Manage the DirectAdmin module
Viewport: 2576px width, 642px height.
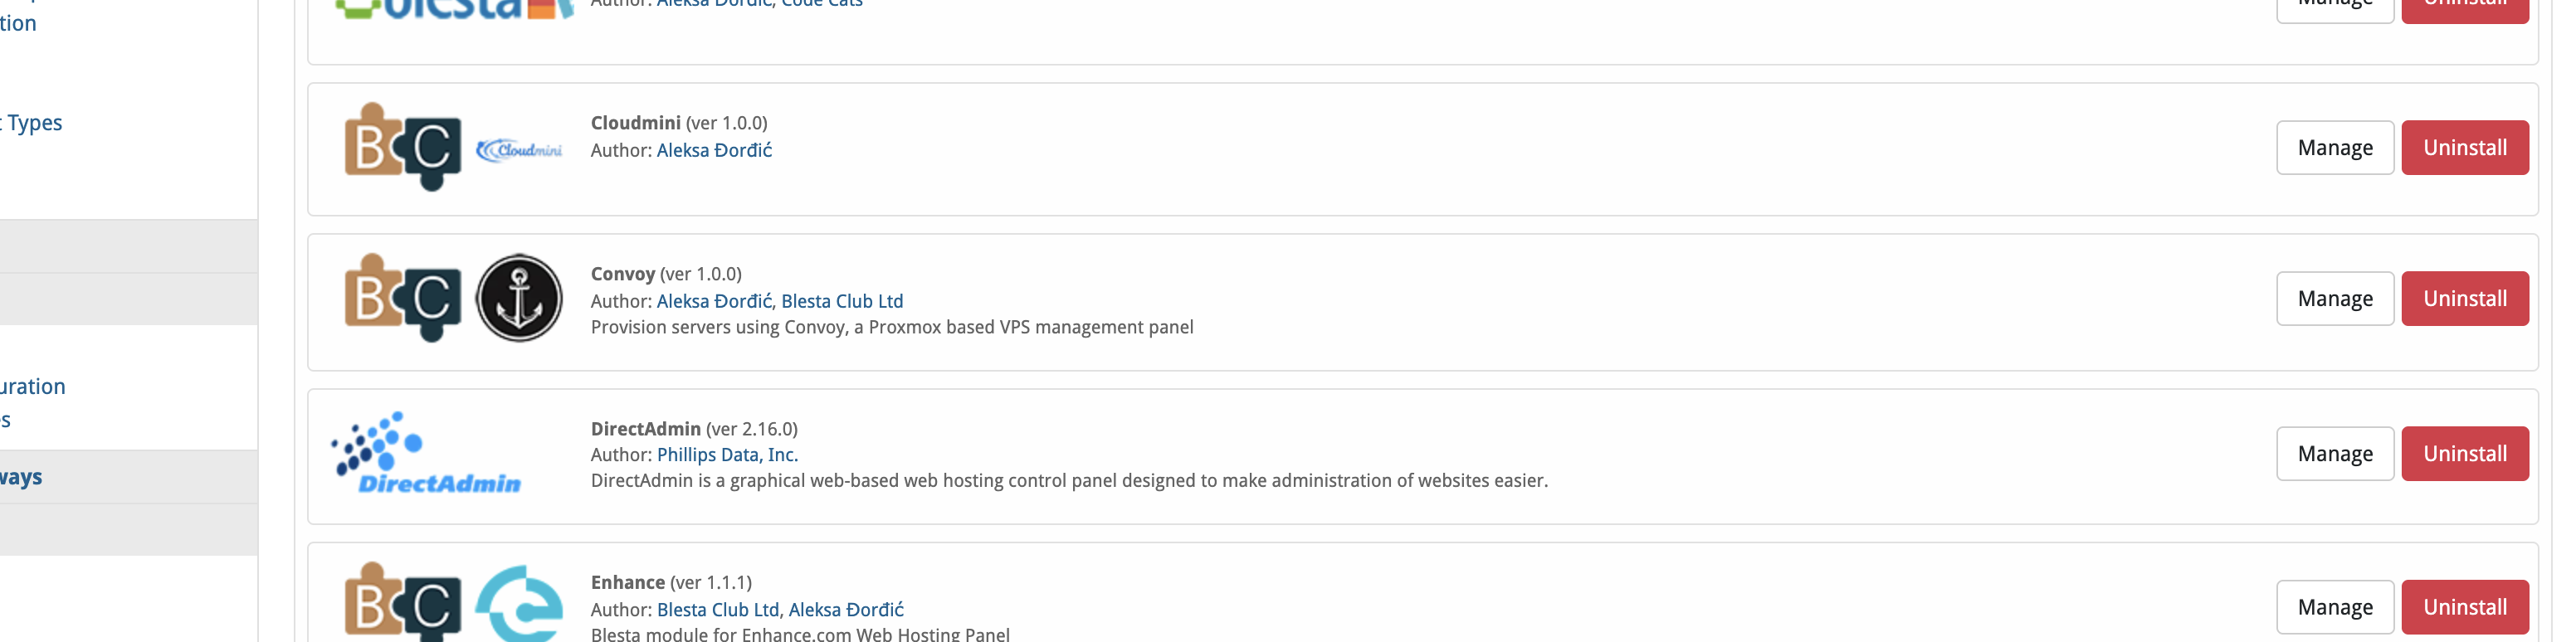(2335, 454)
